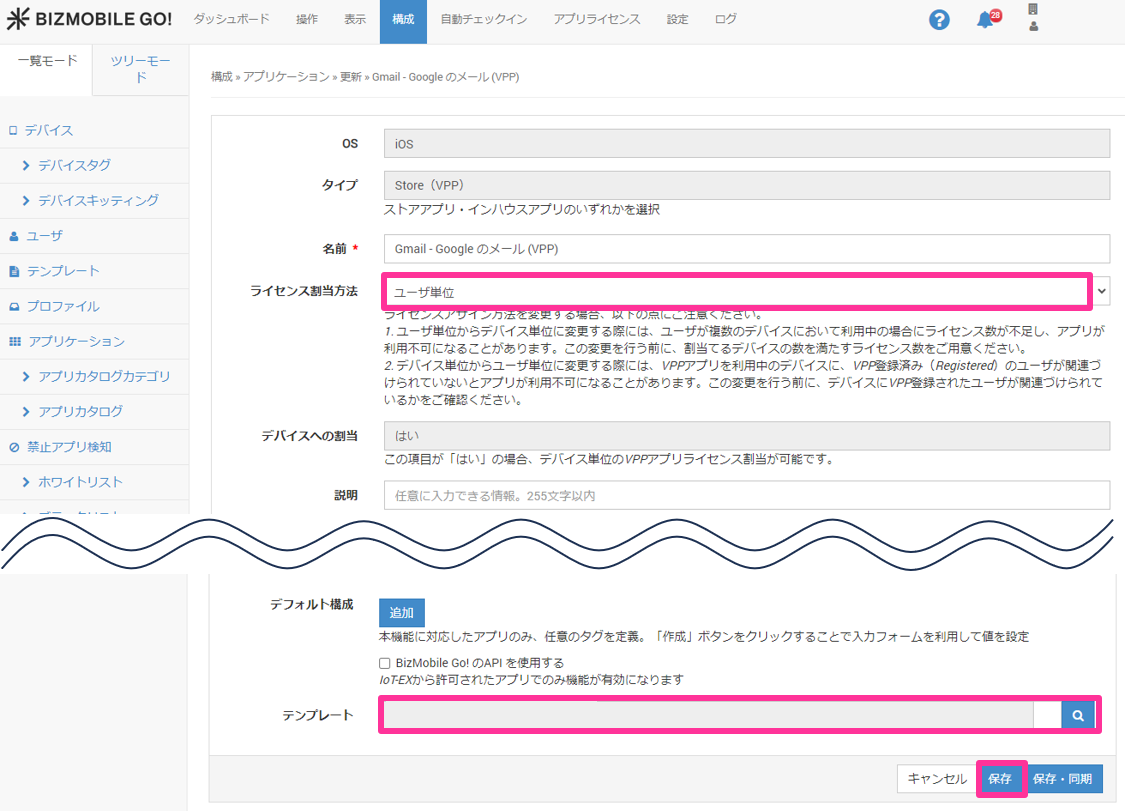Click the 追加 button for デフォルト構成
This screenshot has height=811, width=1125.
(x=401, y=612)
